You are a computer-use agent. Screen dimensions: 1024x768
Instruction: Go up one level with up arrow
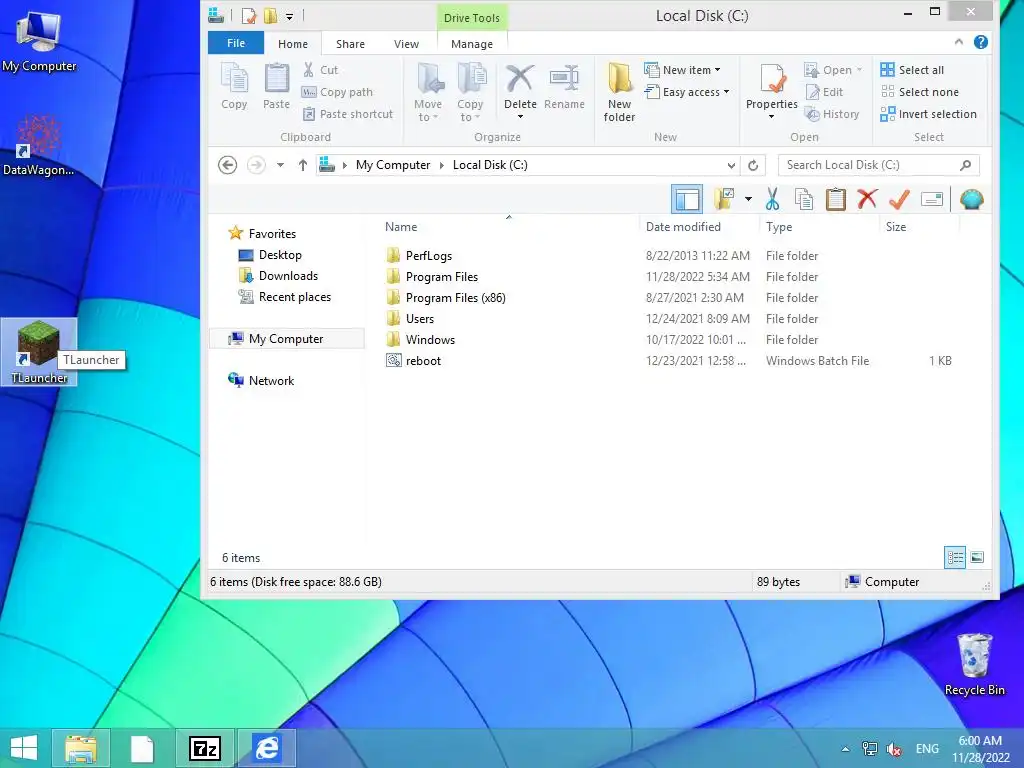[302, 165]
